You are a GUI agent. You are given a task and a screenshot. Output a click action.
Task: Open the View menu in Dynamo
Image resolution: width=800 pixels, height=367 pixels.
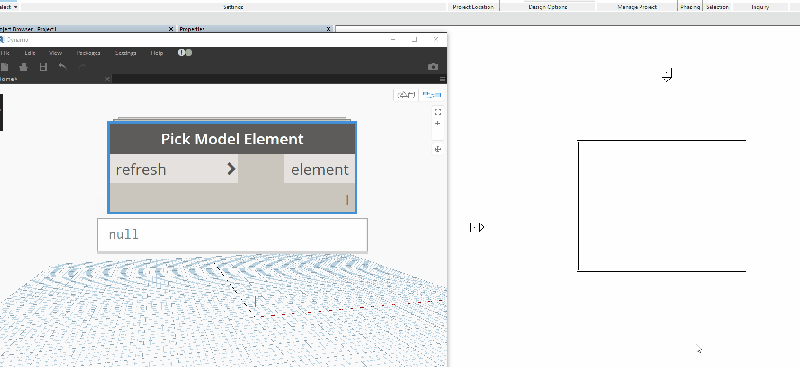(x=55, y=53)
